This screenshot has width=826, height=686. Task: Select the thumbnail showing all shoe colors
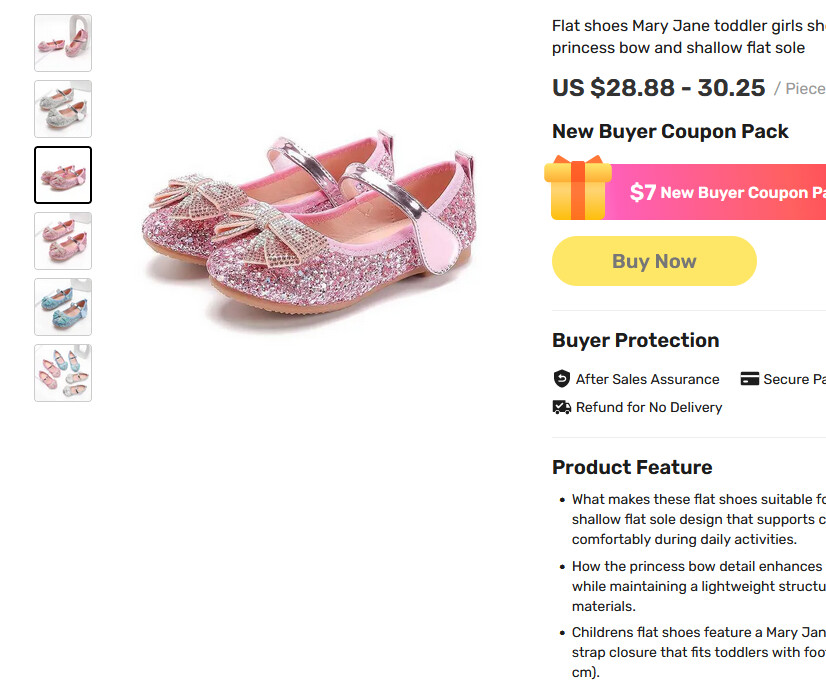(63, 373)
